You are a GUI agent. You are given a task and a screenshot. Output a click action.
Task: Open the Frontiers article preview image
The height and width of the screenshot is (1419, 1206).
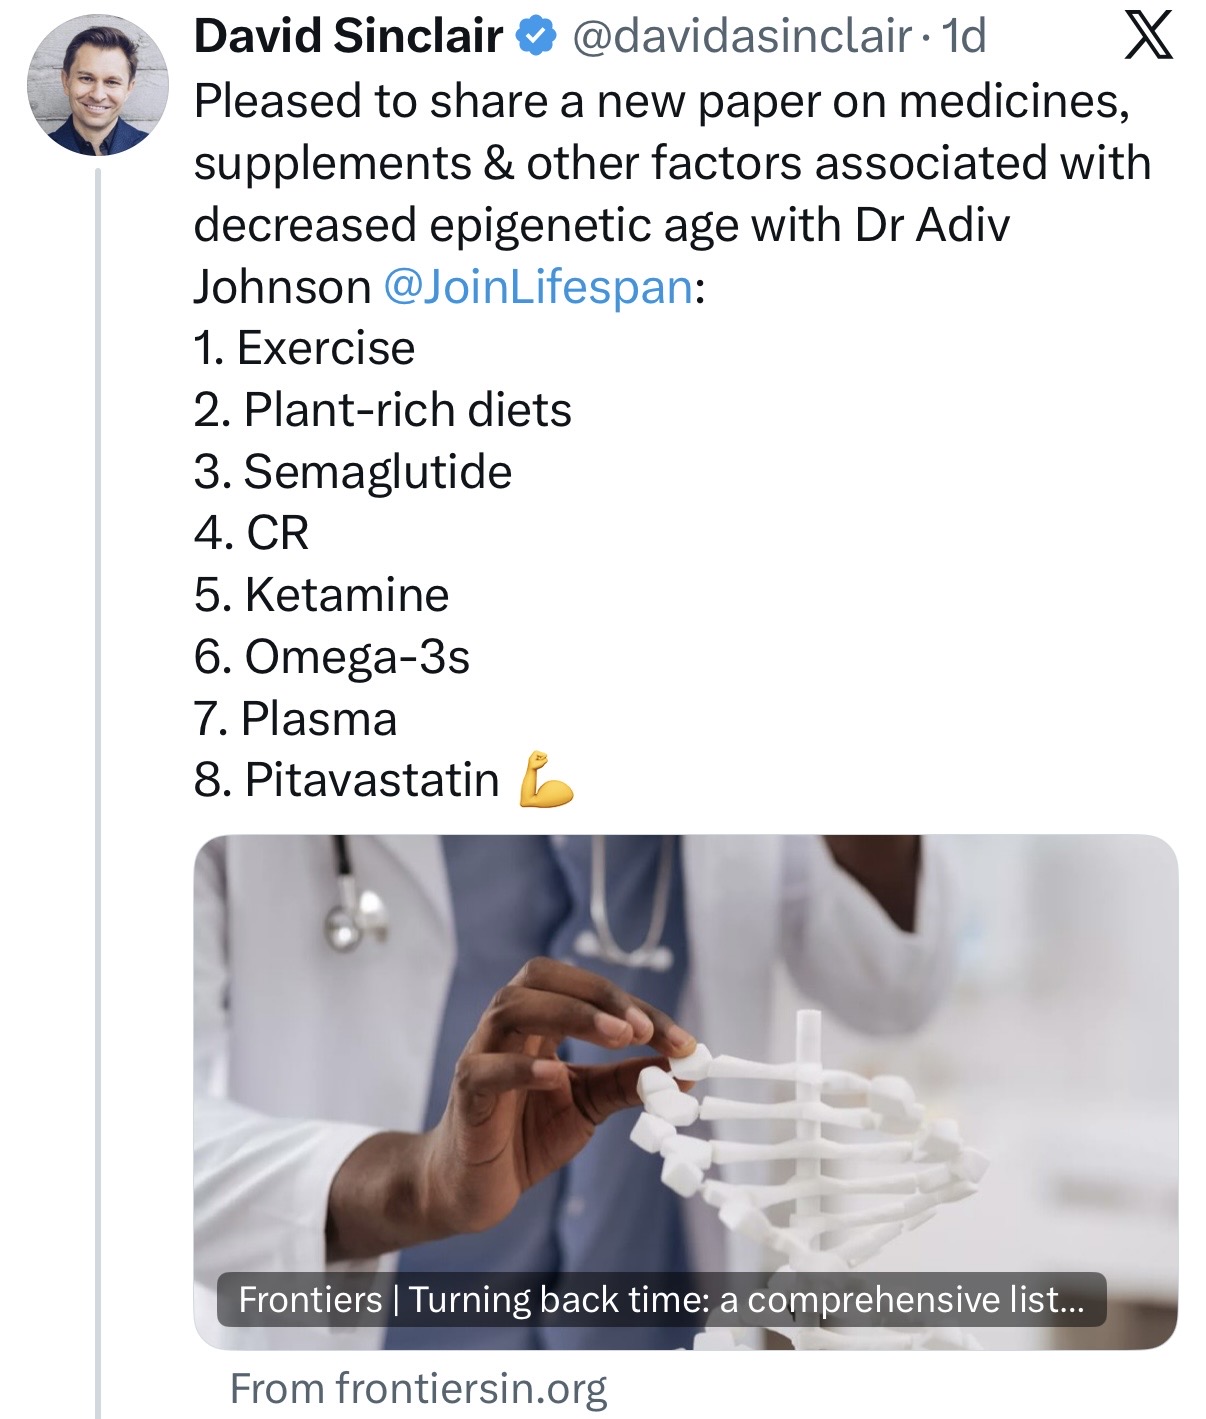[685, 1092]
